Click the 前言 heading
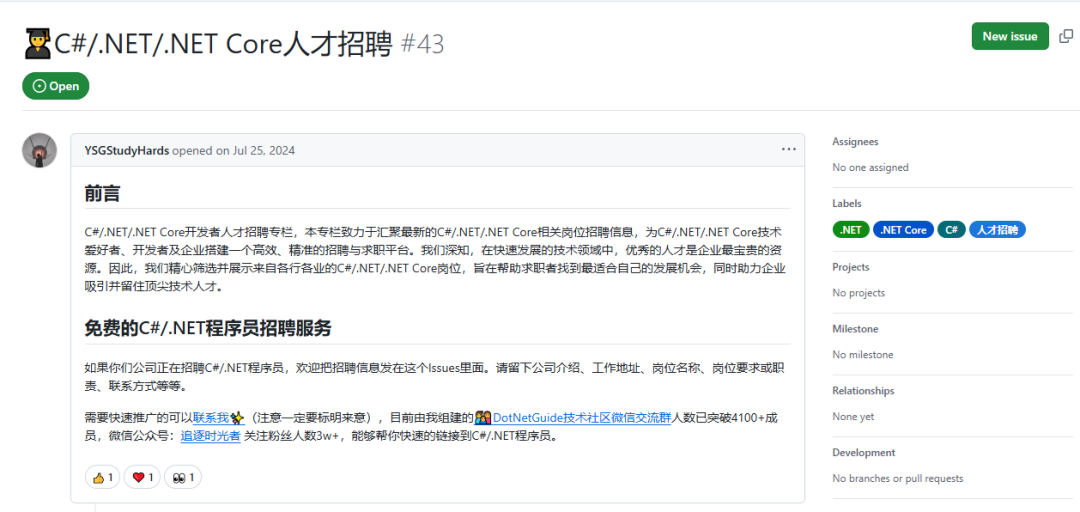The image size is (1080, 512). pos(103,193)
